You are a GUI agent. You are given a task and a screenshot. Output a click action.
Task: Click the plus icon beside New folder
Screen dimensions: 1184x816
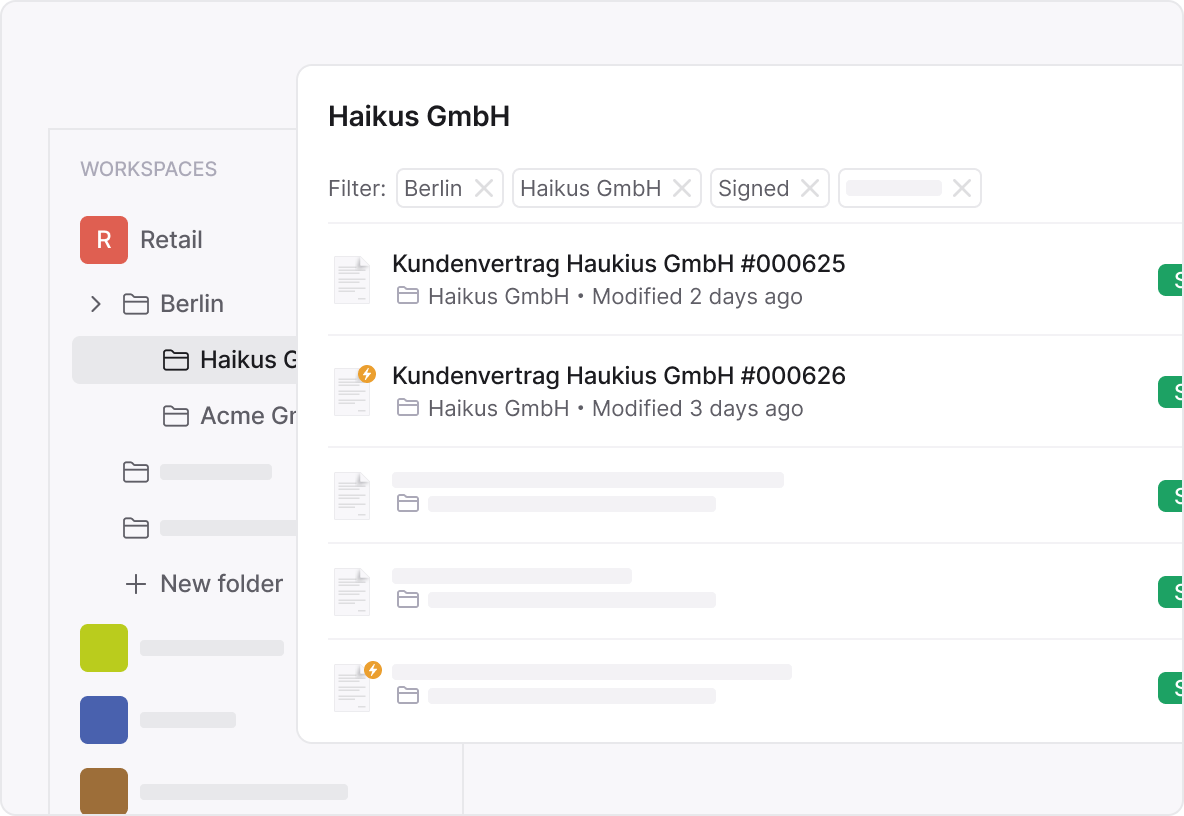point(136,584)
